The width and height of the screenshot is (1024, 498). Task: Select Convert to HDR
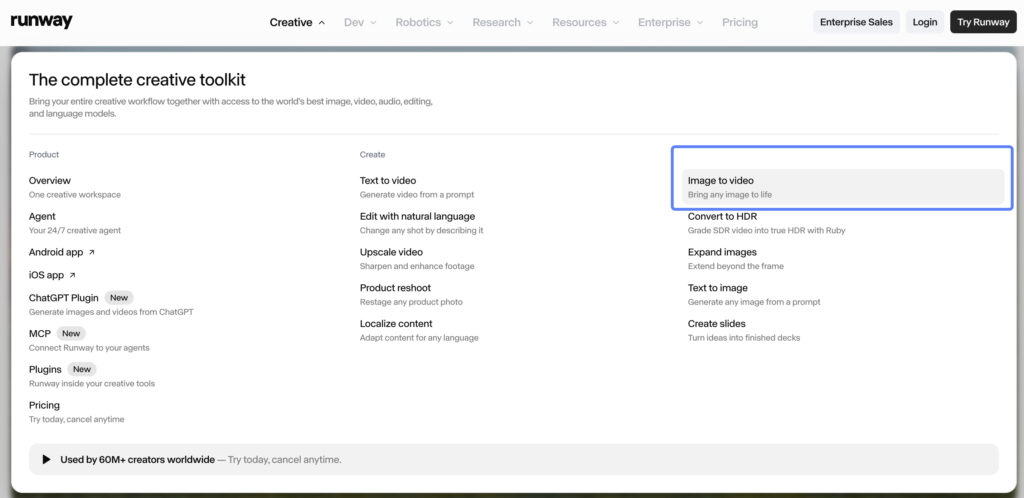point(722,217)
